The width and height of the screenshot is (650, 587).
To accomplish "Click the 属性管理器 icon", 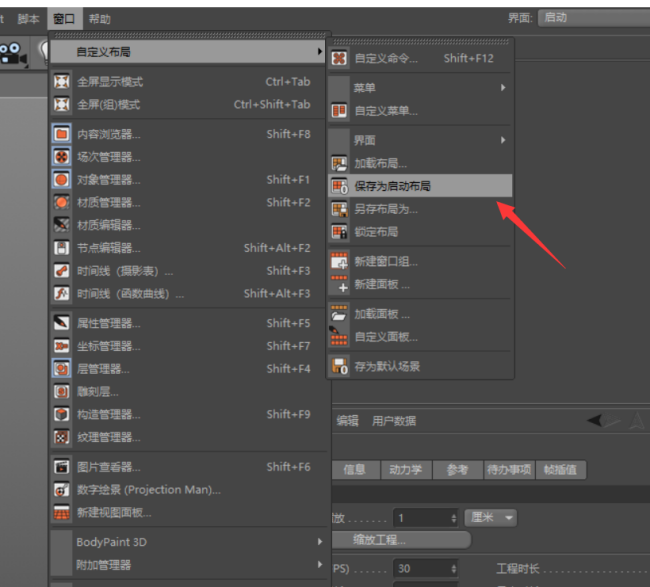I will point(61,323).
